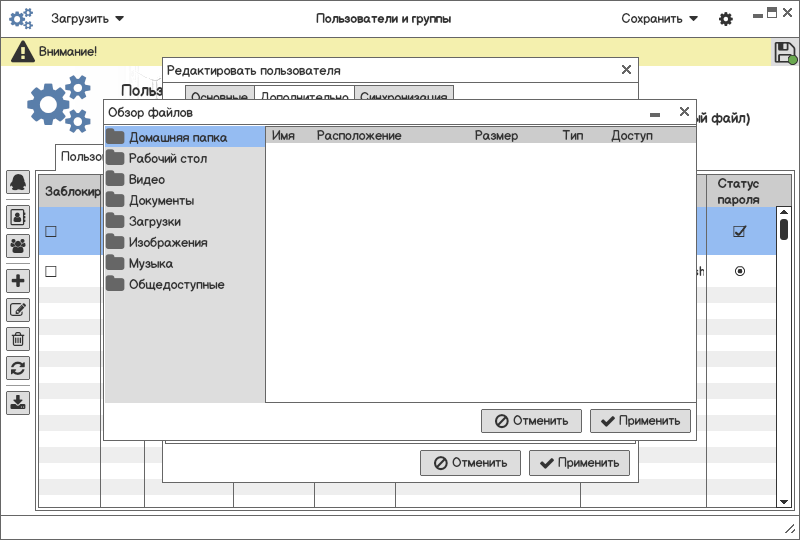Click the users table scrollbar thumb

pyautogui.click(x=784, y=229)
